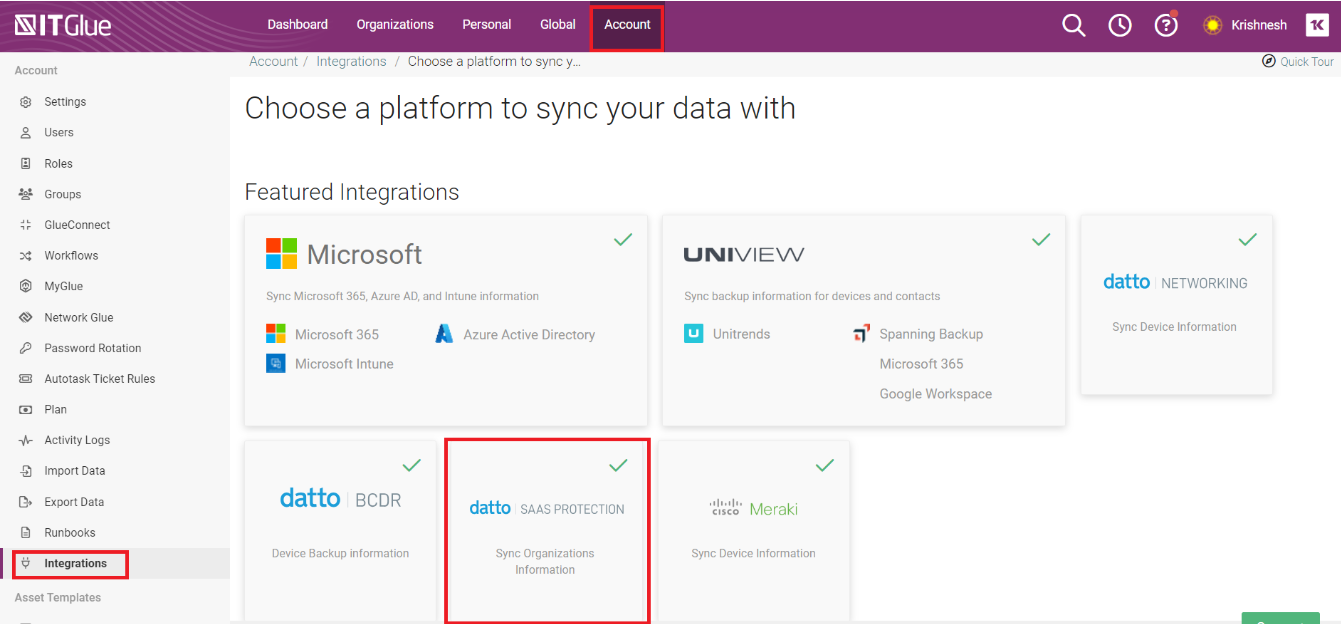Click the GlueConnect icon
Screen dimensions: 1341x624
[26, 225]
